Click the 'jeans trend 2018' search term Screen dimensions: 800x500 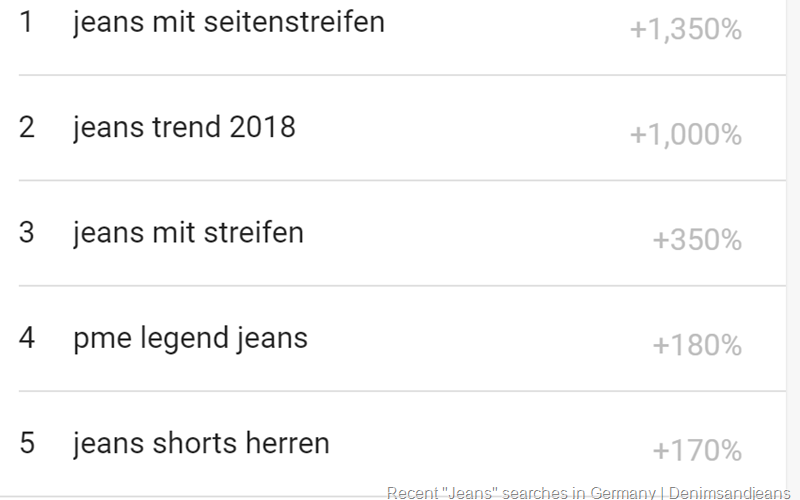click(184, 128)
